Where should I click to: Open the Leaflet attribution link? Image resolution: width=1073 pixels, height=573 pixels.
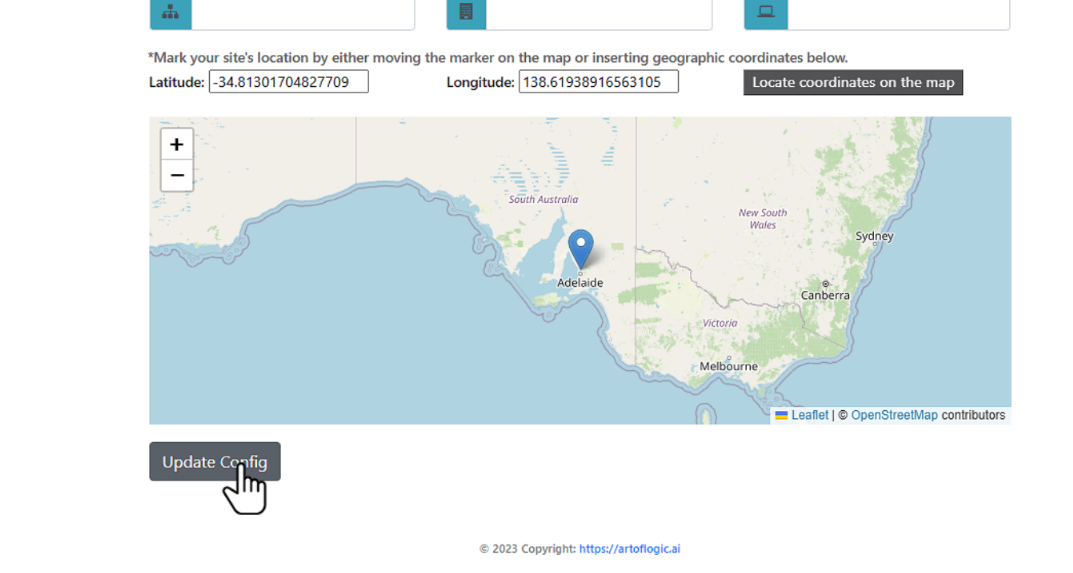(x=809, y=415)
